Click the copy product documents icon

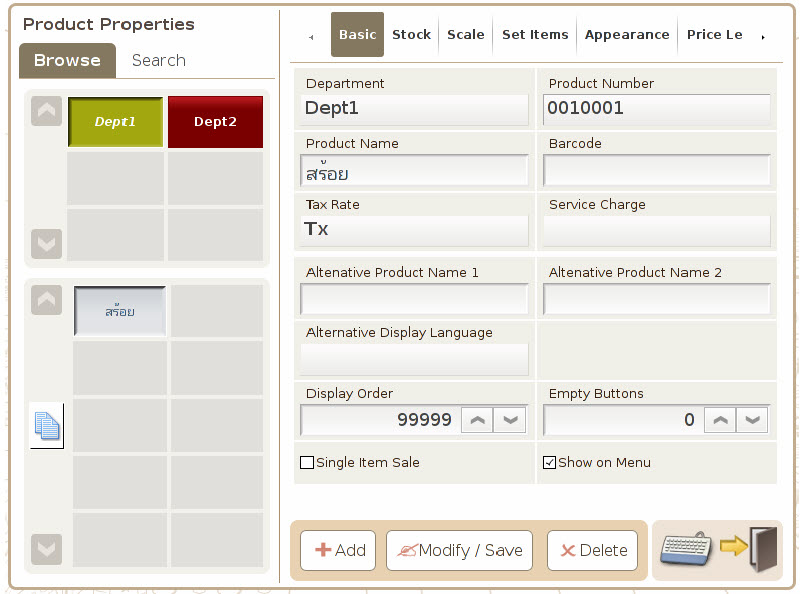(47, 426)
